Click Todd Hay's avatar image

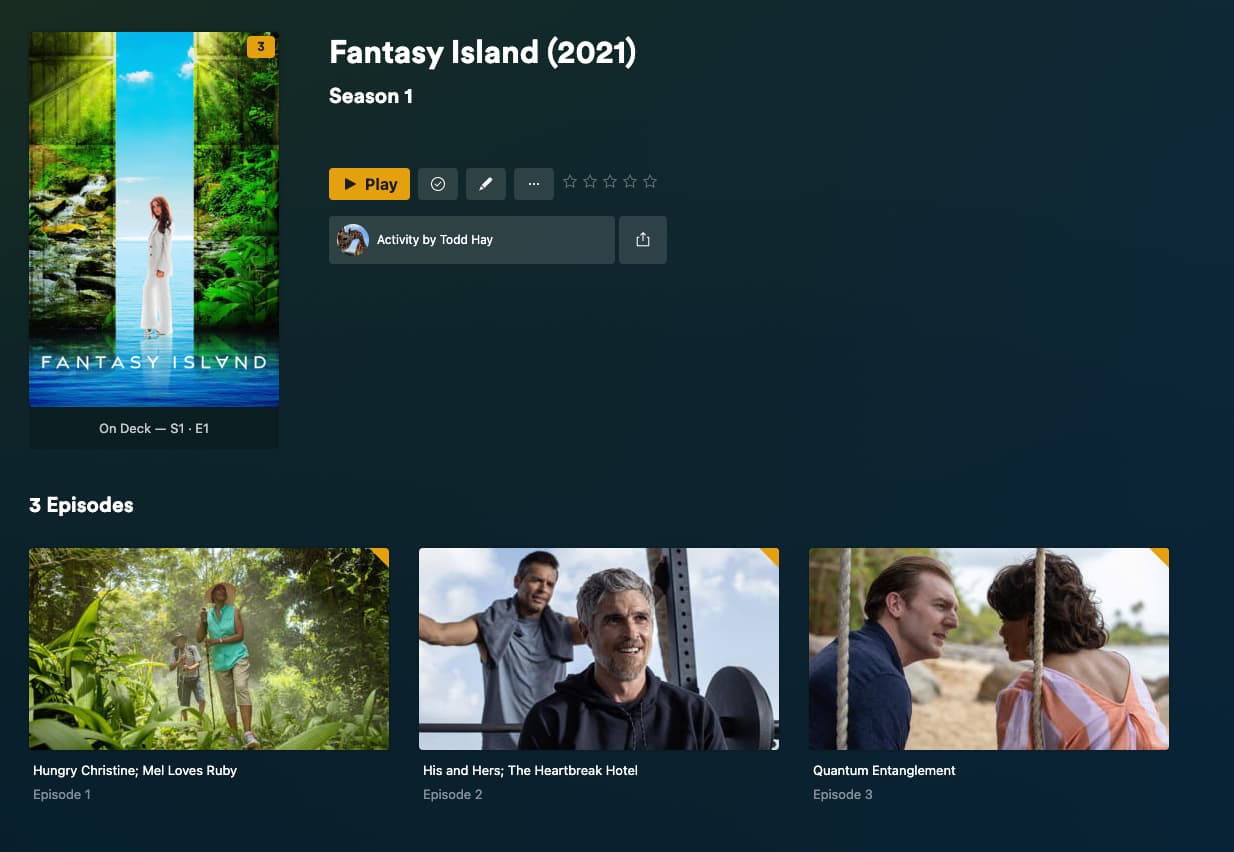(353, 240)
